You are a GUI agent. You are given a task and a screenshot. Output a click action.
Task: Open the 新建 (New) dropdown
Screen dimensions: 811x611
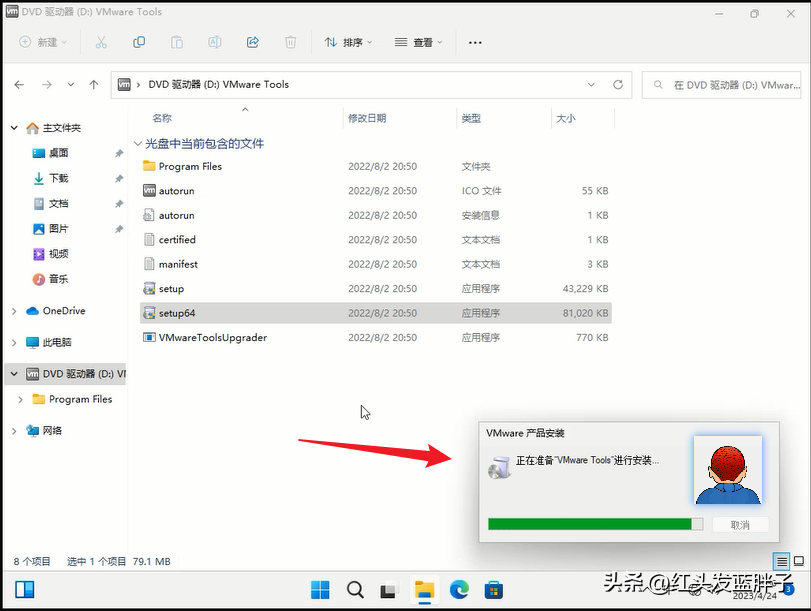[x=43, y=42]
